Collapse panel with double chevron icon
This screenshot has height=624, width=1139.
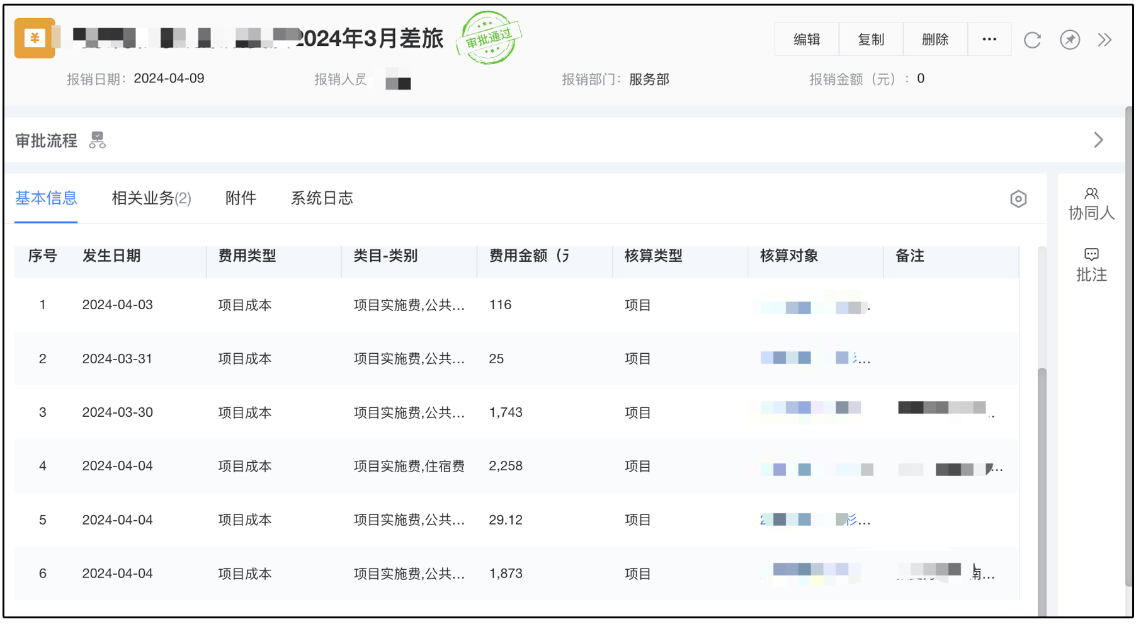coord(1104,40)
